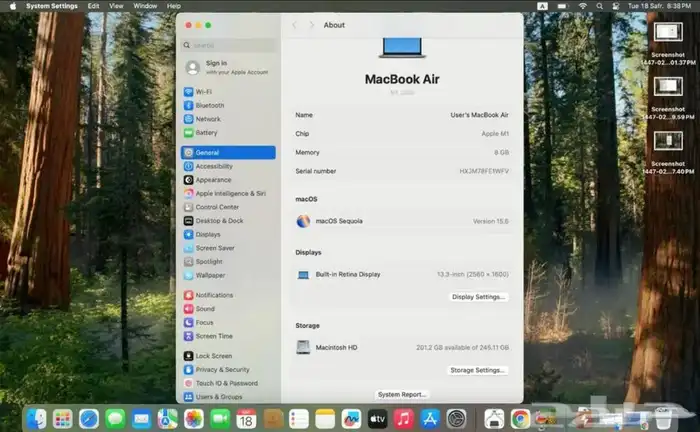Open Apple Intelligence & Siri settings

[228, 193]
